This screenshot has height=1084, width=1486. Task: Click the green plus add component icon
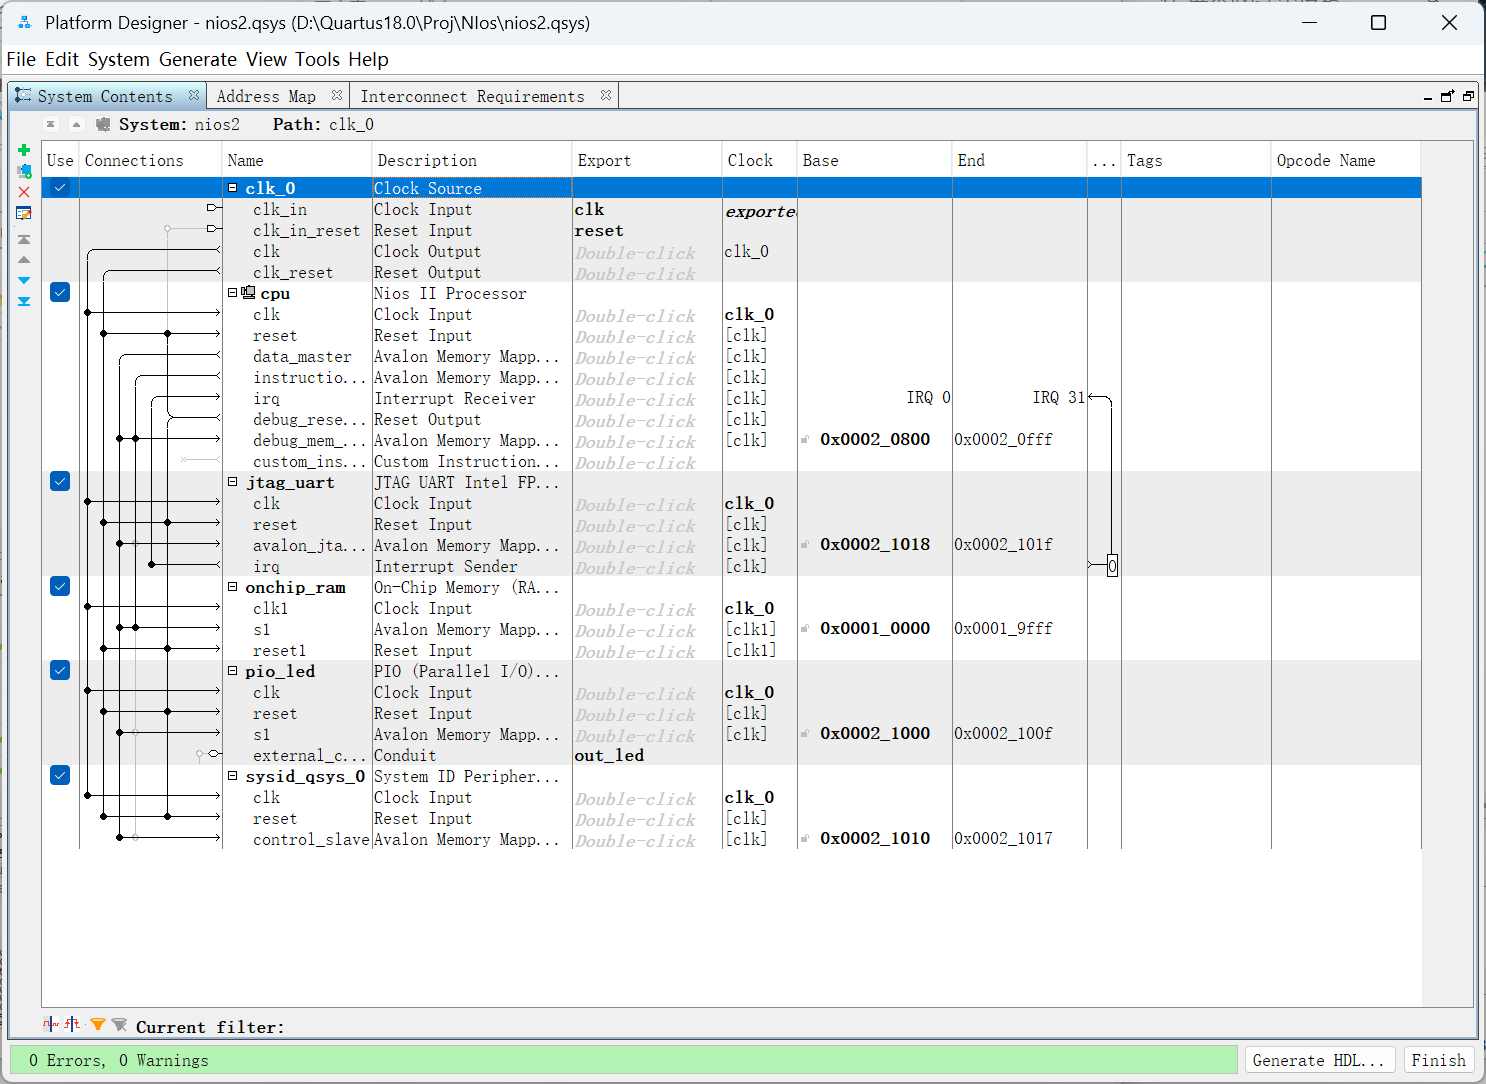(x=24, y=150)
